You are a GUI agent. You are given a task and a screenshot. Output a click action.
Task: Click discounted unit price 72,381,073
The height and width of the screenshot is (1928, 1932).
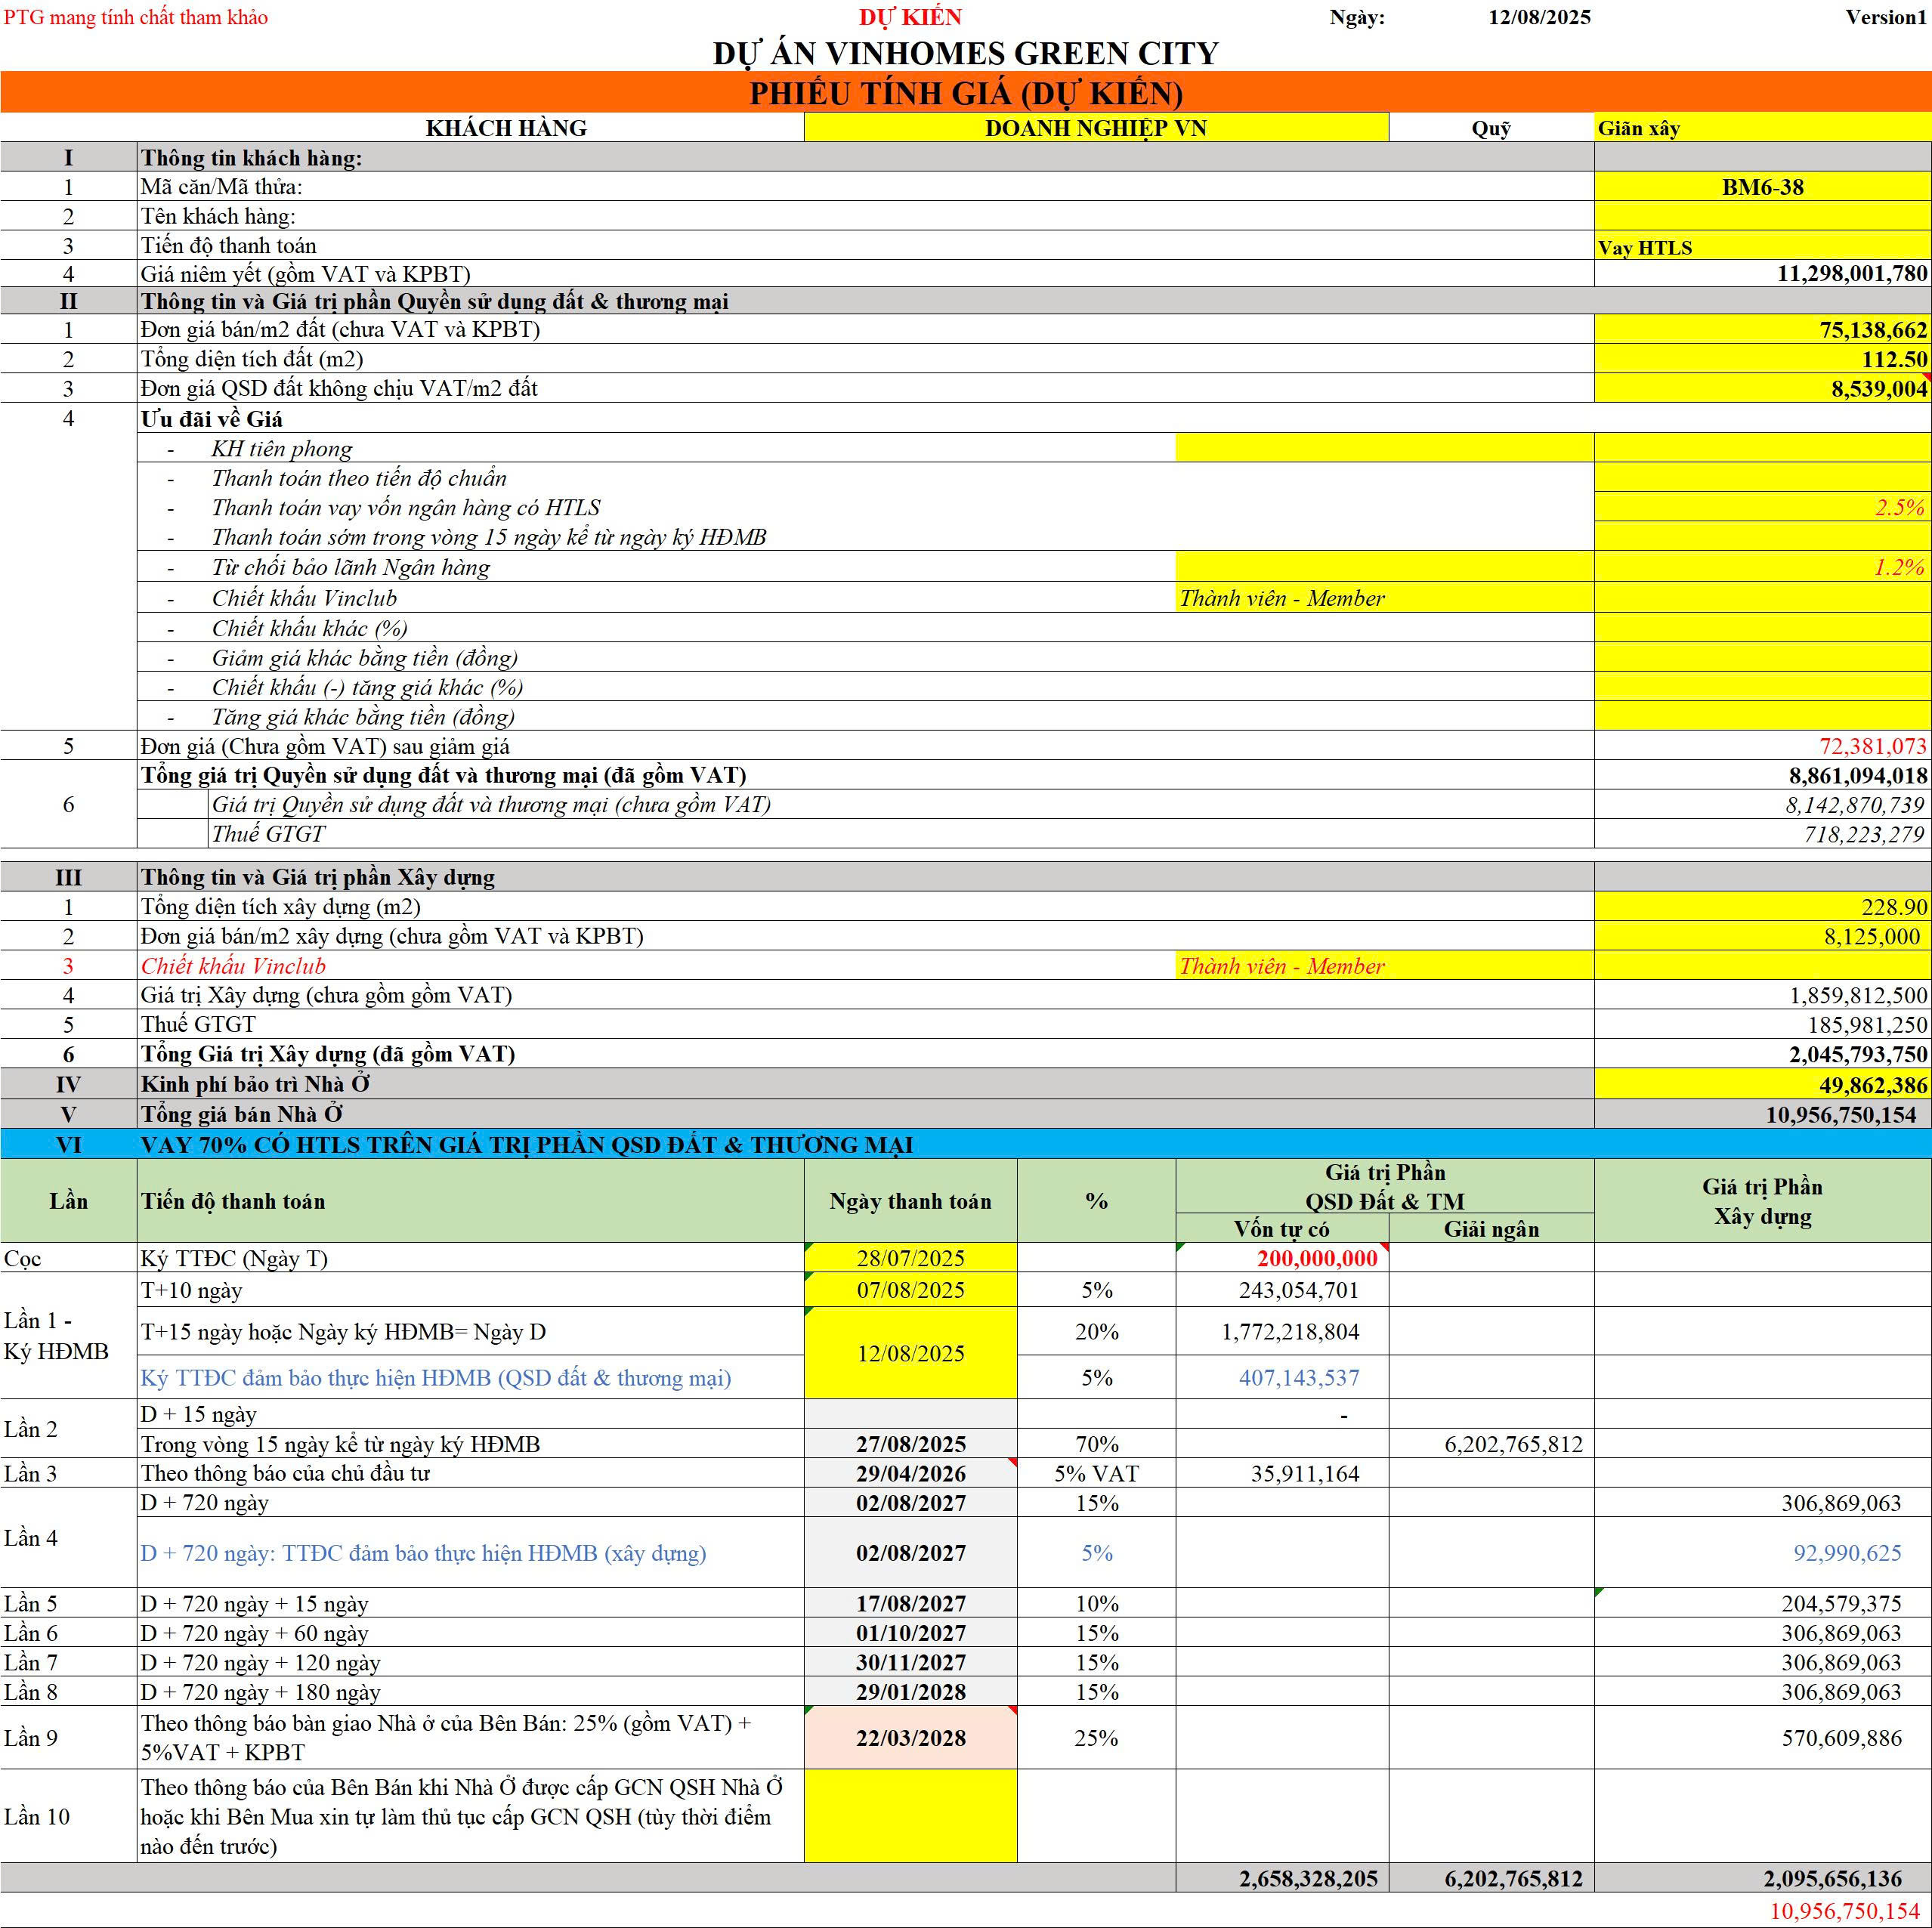[x=1872, y=746]
